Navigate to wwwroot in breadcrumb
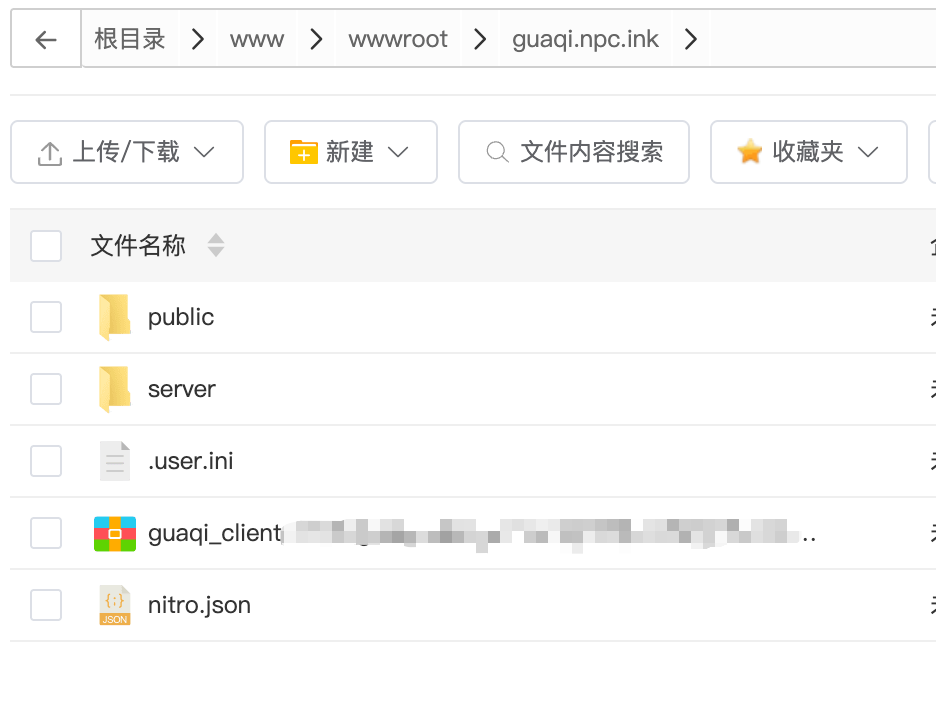Image resolution: width=936 pixels, height=704 pixels. (398, 39)
